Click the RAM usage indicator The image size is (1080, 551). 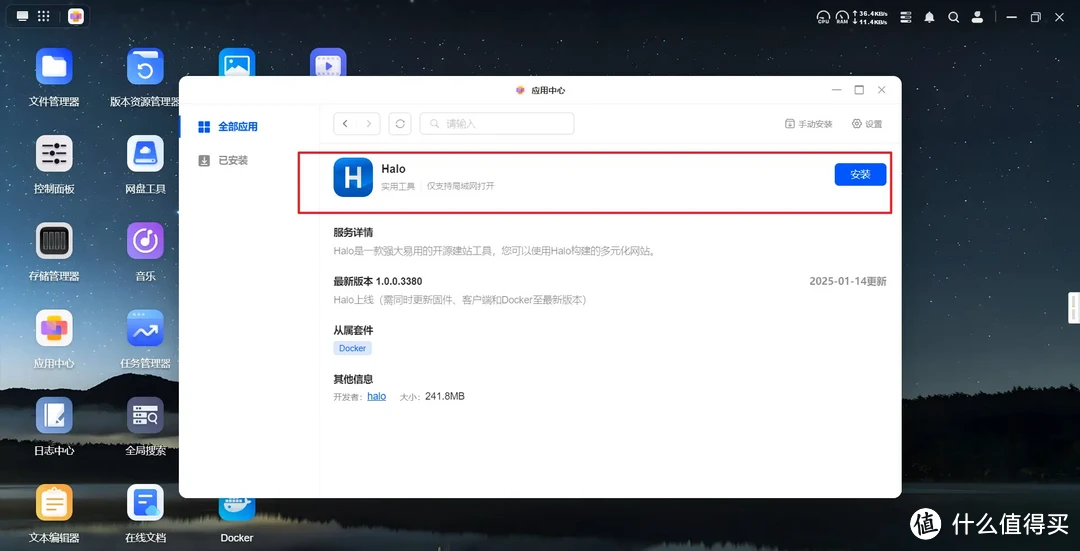(x=842, y=17)
